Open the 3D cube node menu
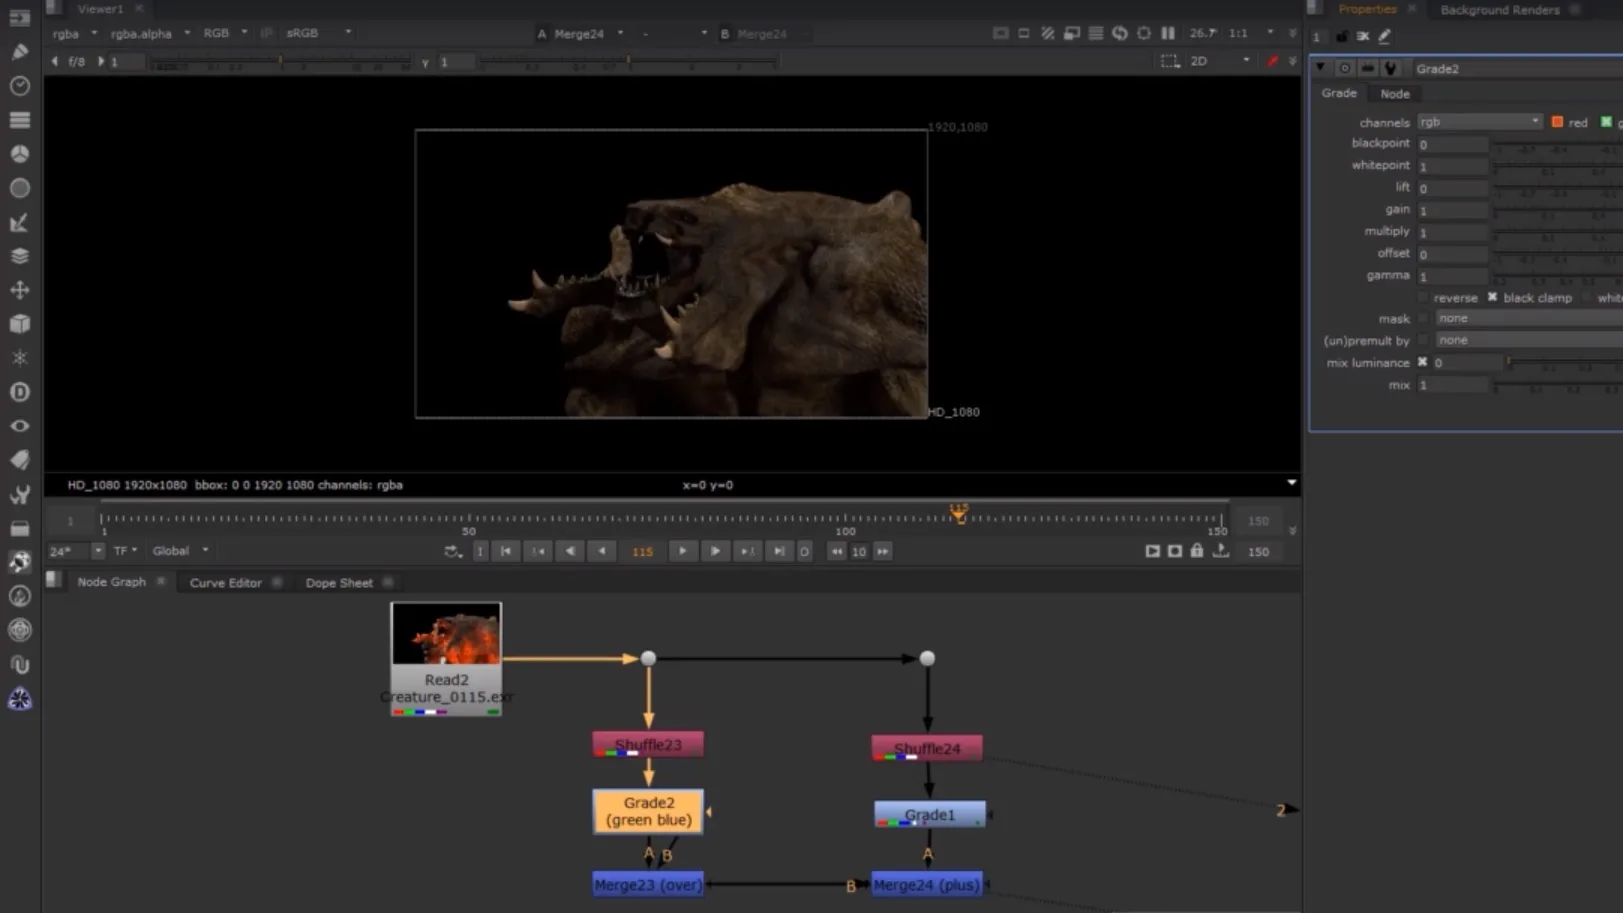The image size is (1623, 913). 19,324
